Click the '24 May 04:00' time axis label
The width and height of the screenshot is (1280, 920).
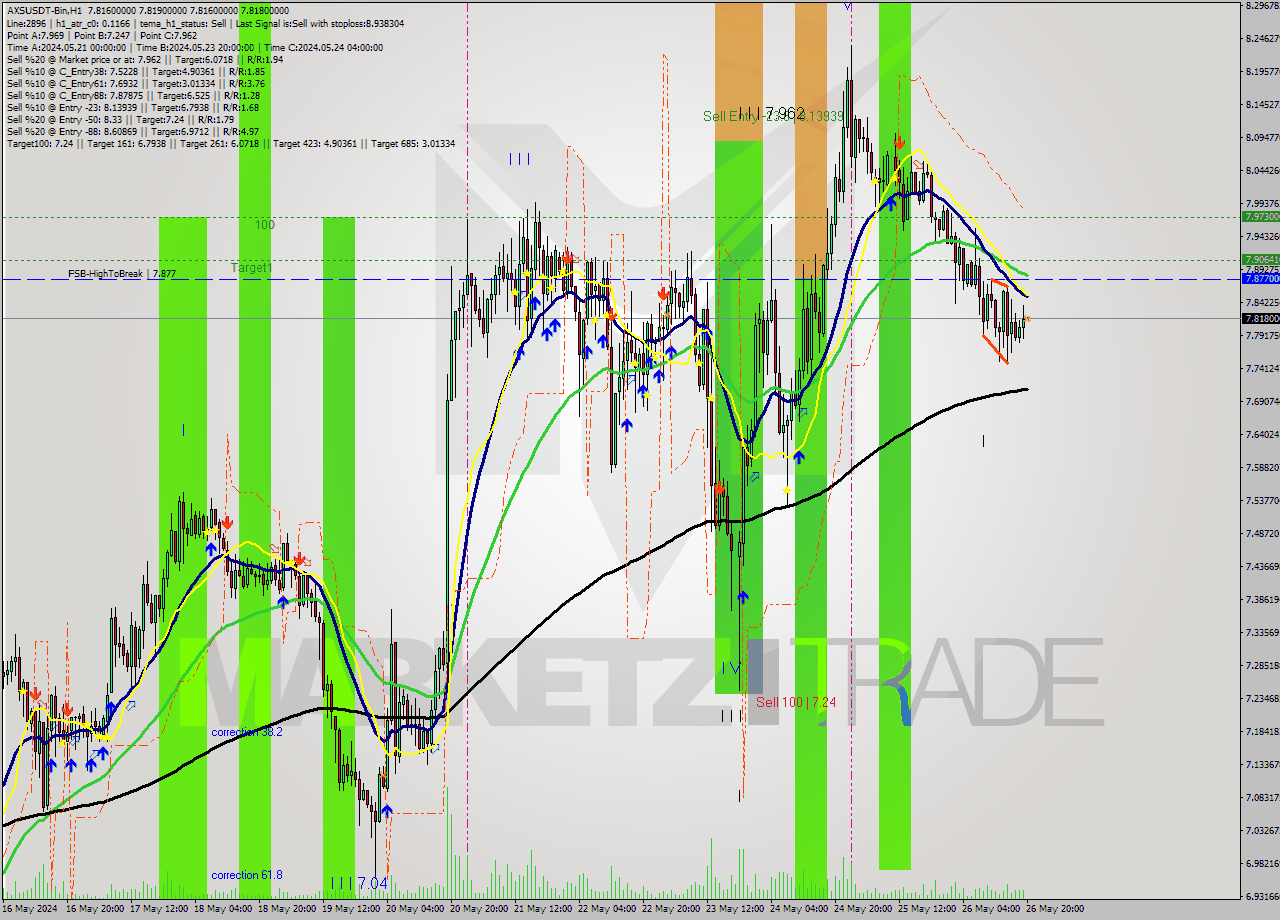click(801, 909)
